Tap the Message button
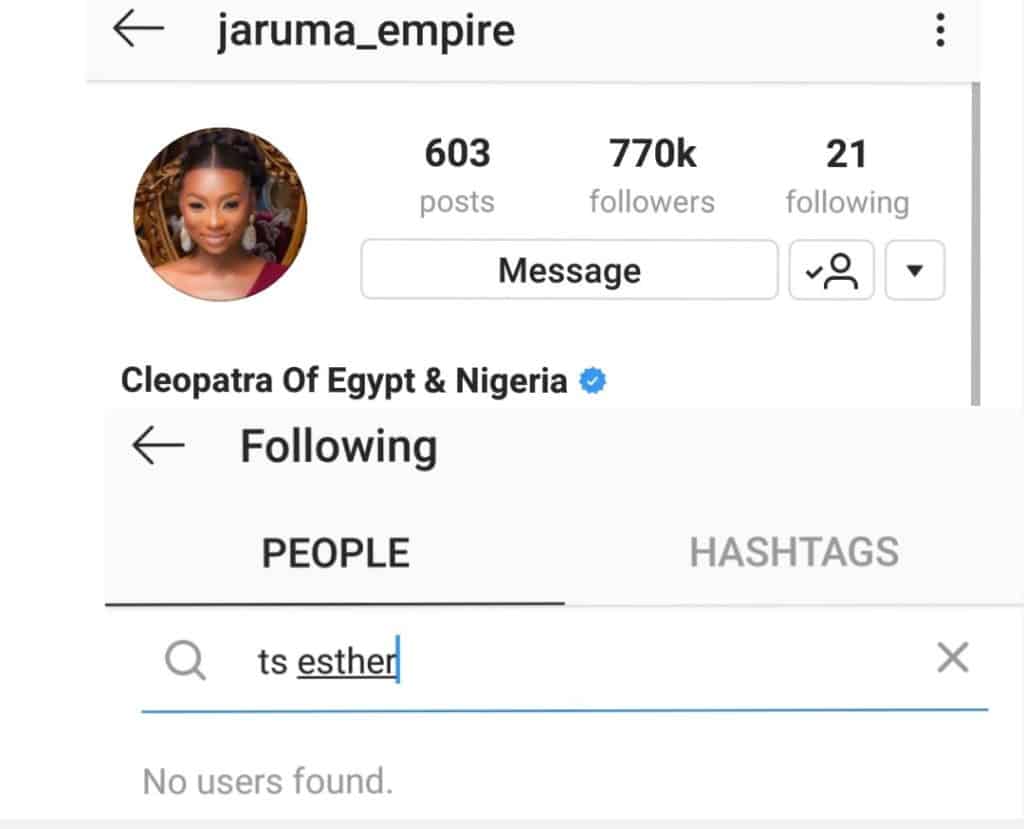 click(x=569, y=270)
